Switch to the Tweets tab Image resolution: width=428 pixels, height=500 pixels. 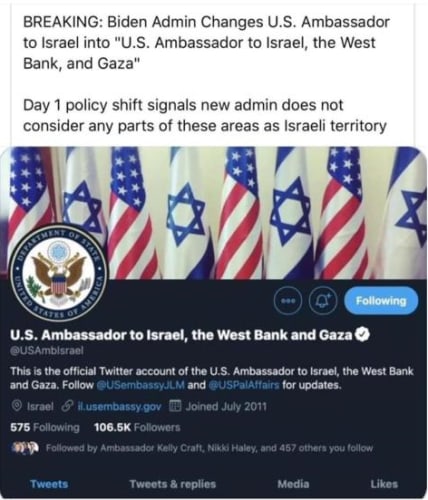[x=49, y=484]
